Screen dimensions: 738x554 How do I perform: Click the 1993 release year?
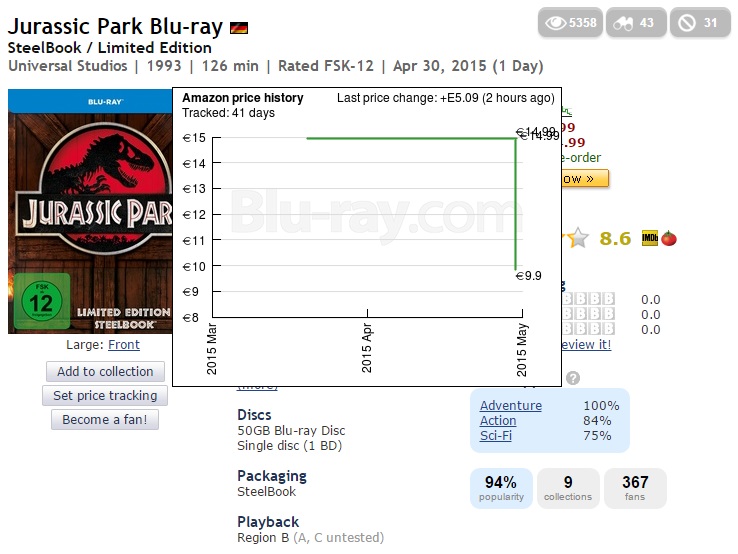pos(164,66)
